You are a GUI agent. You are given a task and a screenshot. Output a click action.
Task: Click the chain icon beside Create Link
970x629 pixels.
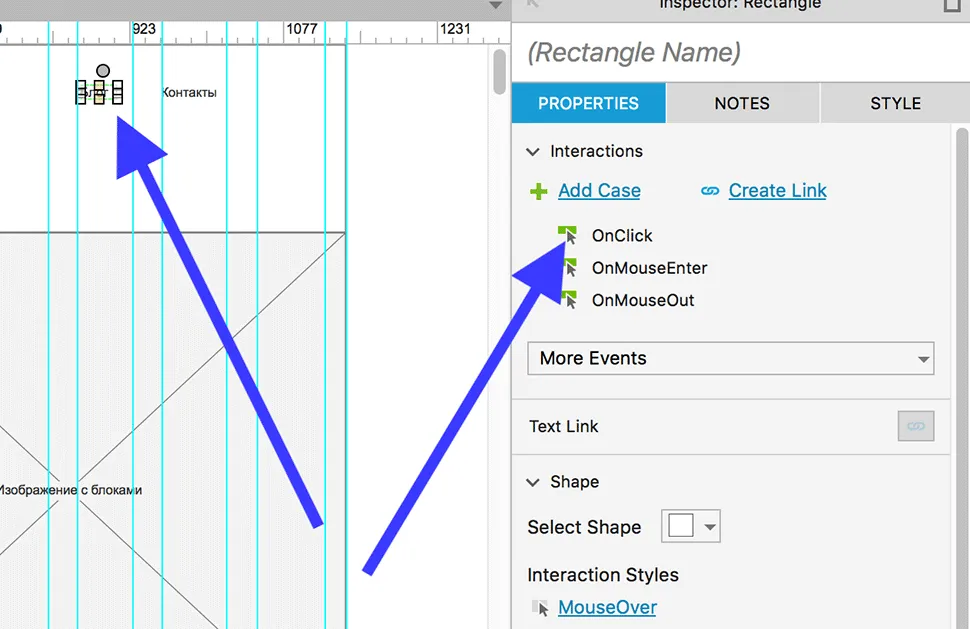tap(710, 191)
